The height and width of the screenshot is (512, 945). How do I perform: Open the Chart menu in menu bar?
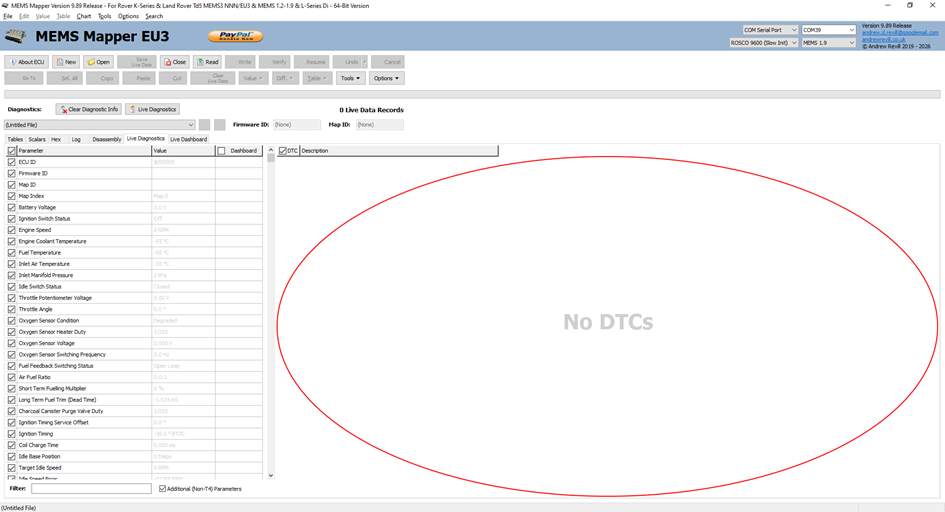(x=84, y=16)
